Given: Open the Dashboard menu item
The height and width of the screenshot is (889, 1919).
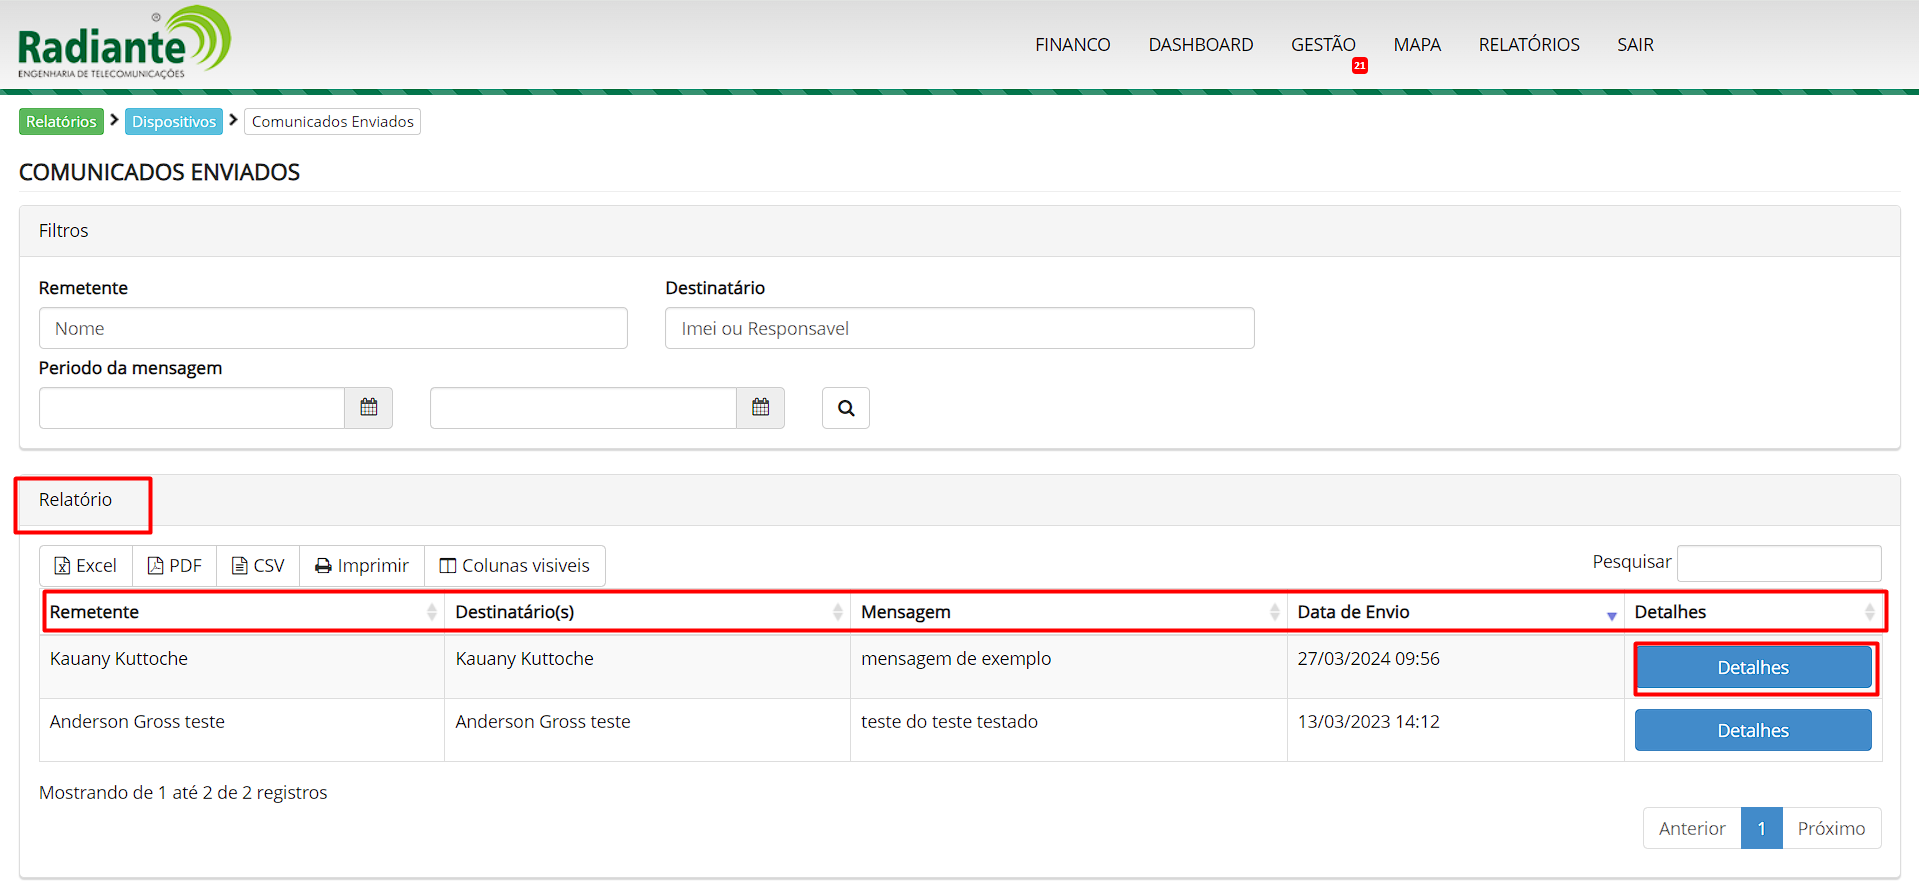Looking at the screenshot, I should (1200, 45).
